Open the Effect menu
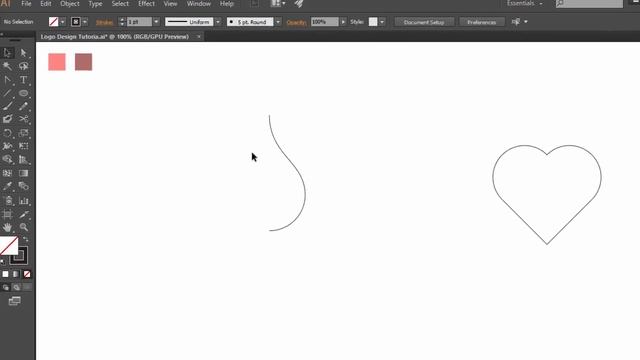640x360 pixels. pyautogui.click(x=146, y=4)
